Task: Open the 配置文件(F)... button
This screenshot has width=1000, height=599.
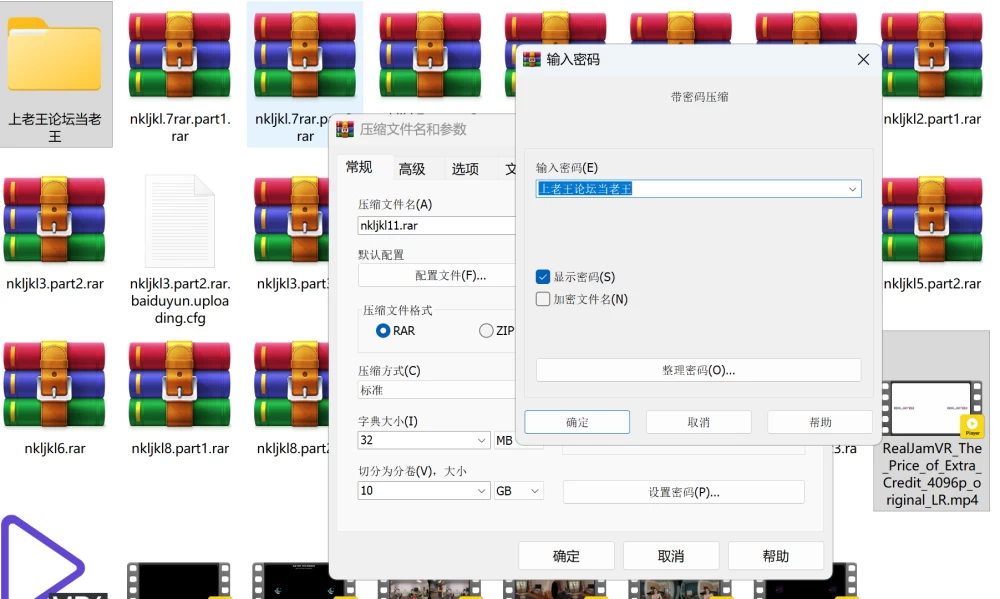Action: coord(437,276)
